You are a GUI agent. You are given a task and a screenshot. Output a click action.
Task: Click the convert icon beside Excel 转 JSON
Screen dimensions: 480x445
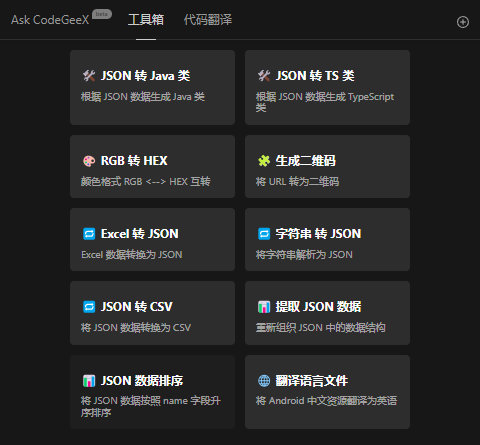pyautogui.click(x=89, y=234)
